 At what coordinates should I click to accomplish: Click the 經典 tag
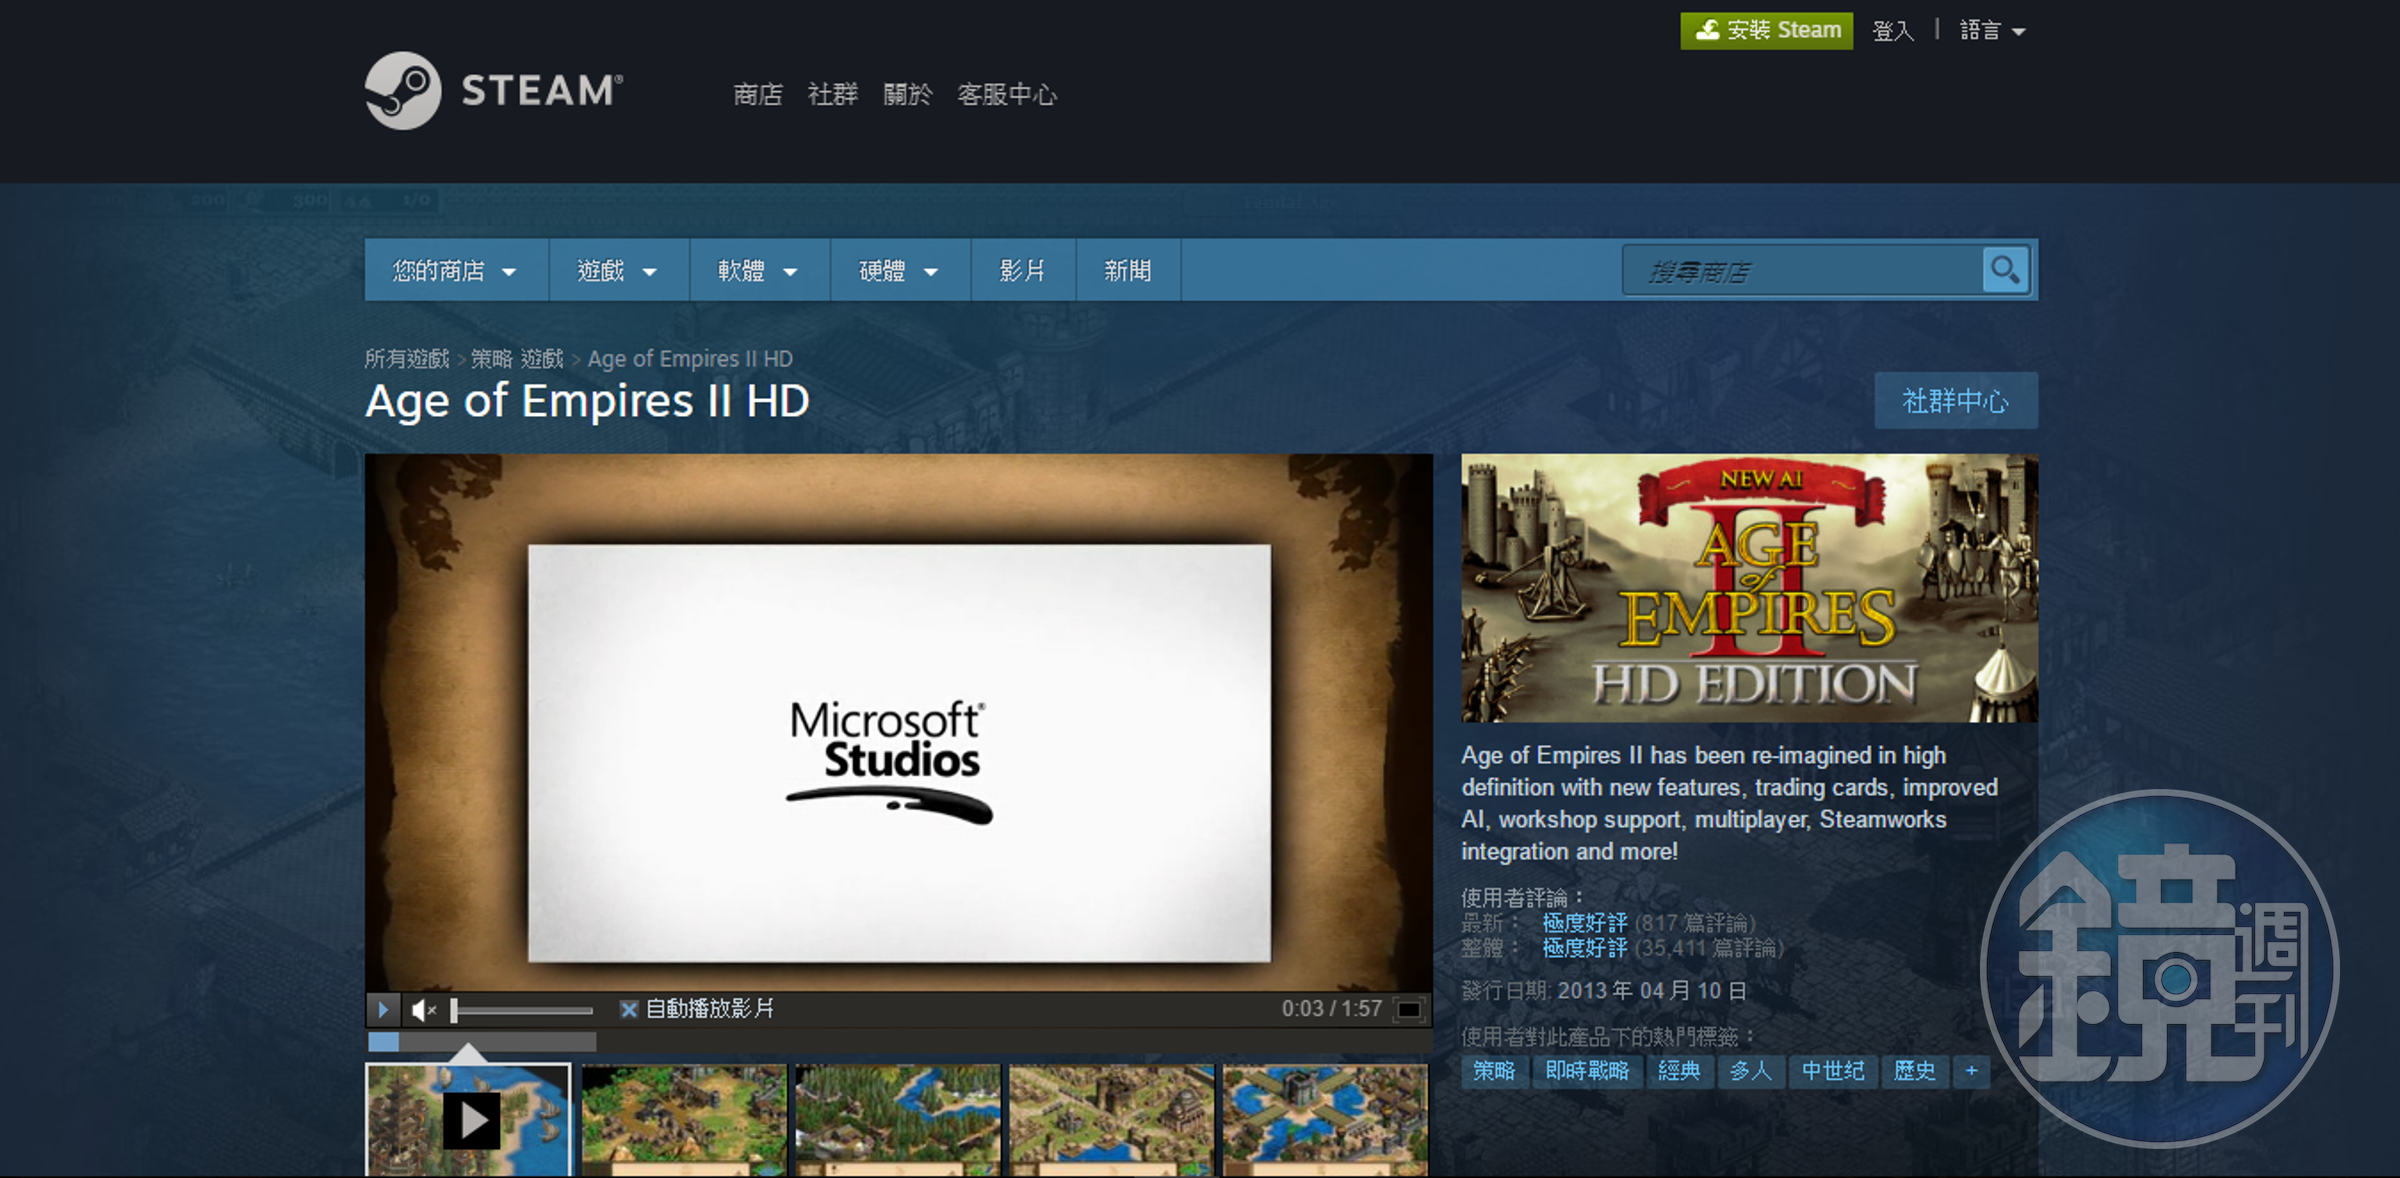click(1679, 1071)
